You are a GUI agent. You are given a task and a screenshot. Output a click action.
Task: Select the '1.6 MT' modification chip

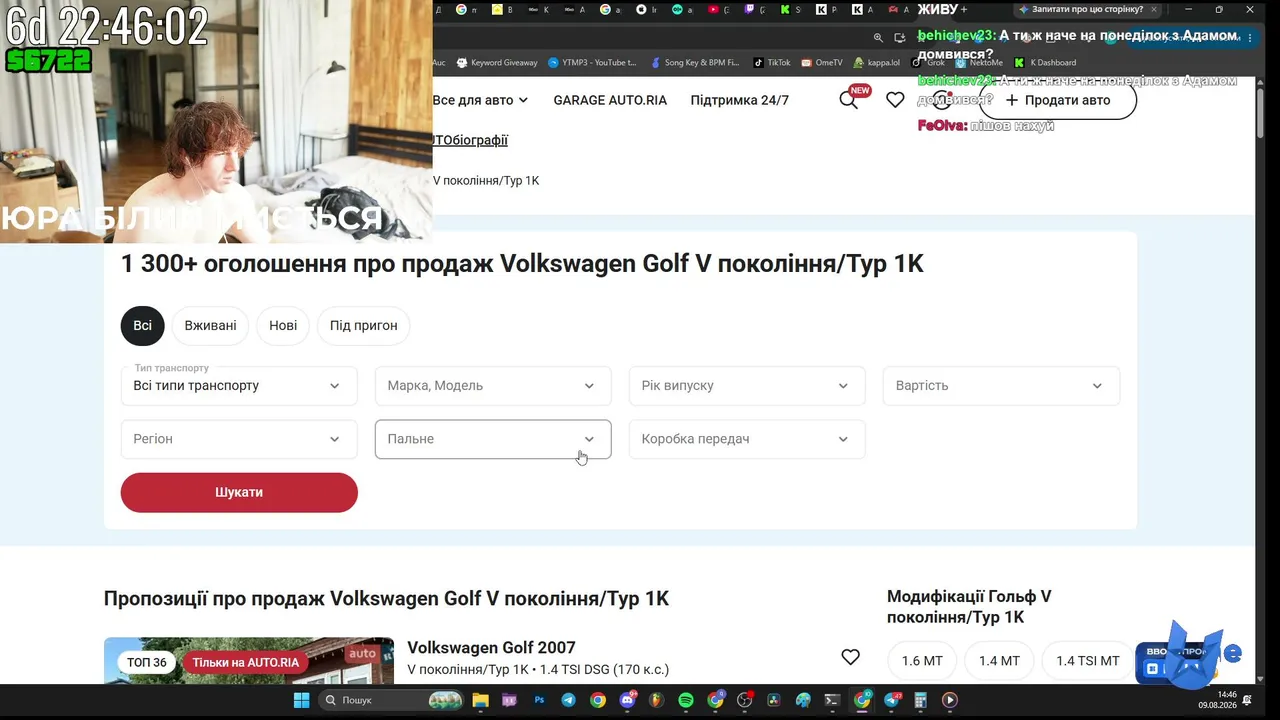click(922, 661)
